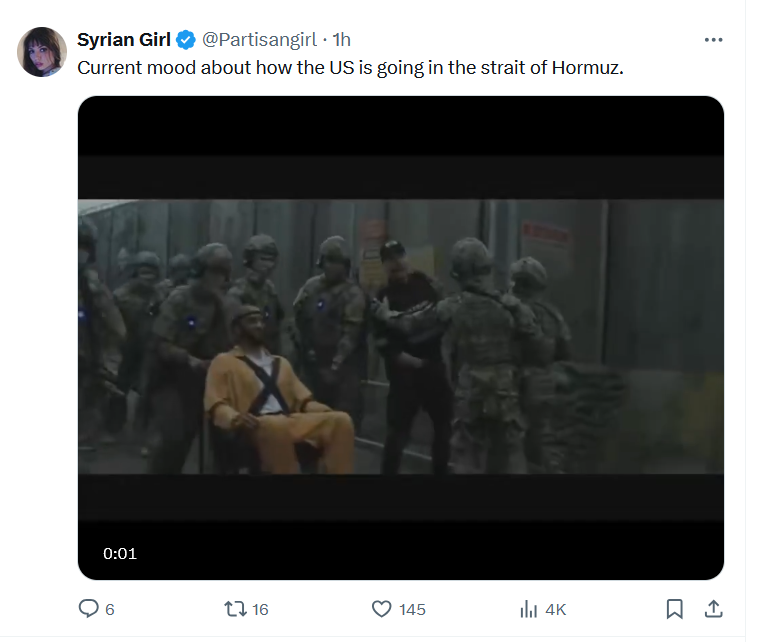Viewport: 759px width, 642px height.
Task: Click the blue verified badge
Action: (x=186, y=40)
